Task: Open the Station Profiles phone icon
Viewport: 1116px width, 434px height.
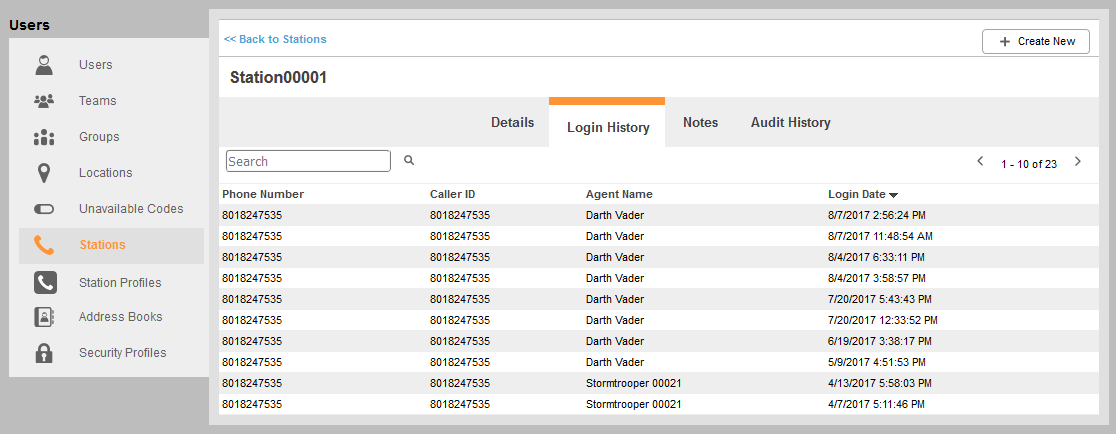Action: pyautogui.click(x=44, y=282)
